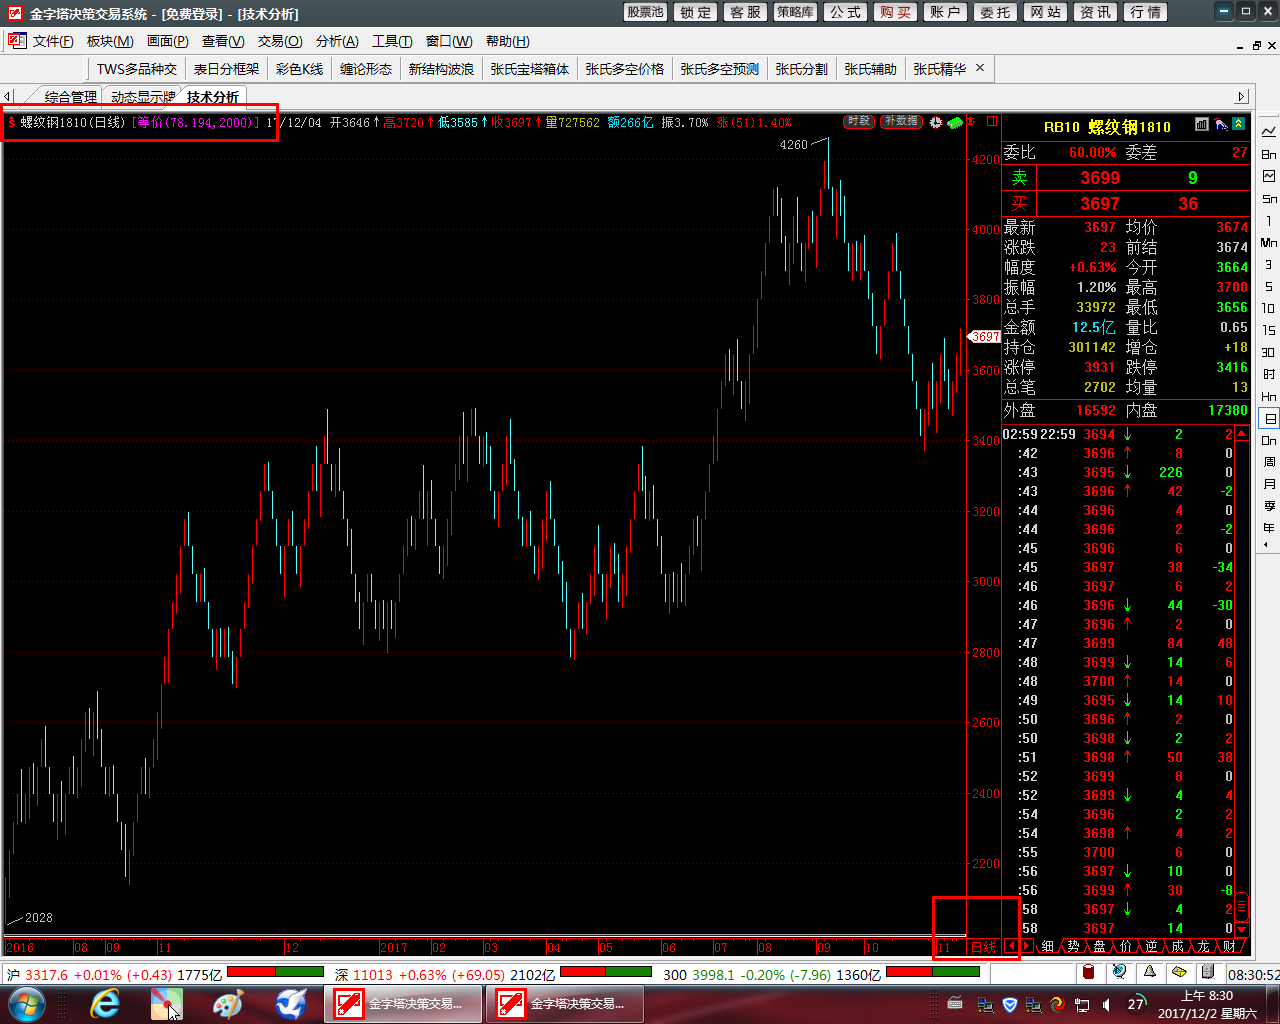Click the pointing-hand icon in quote header

pos(1221,125)
